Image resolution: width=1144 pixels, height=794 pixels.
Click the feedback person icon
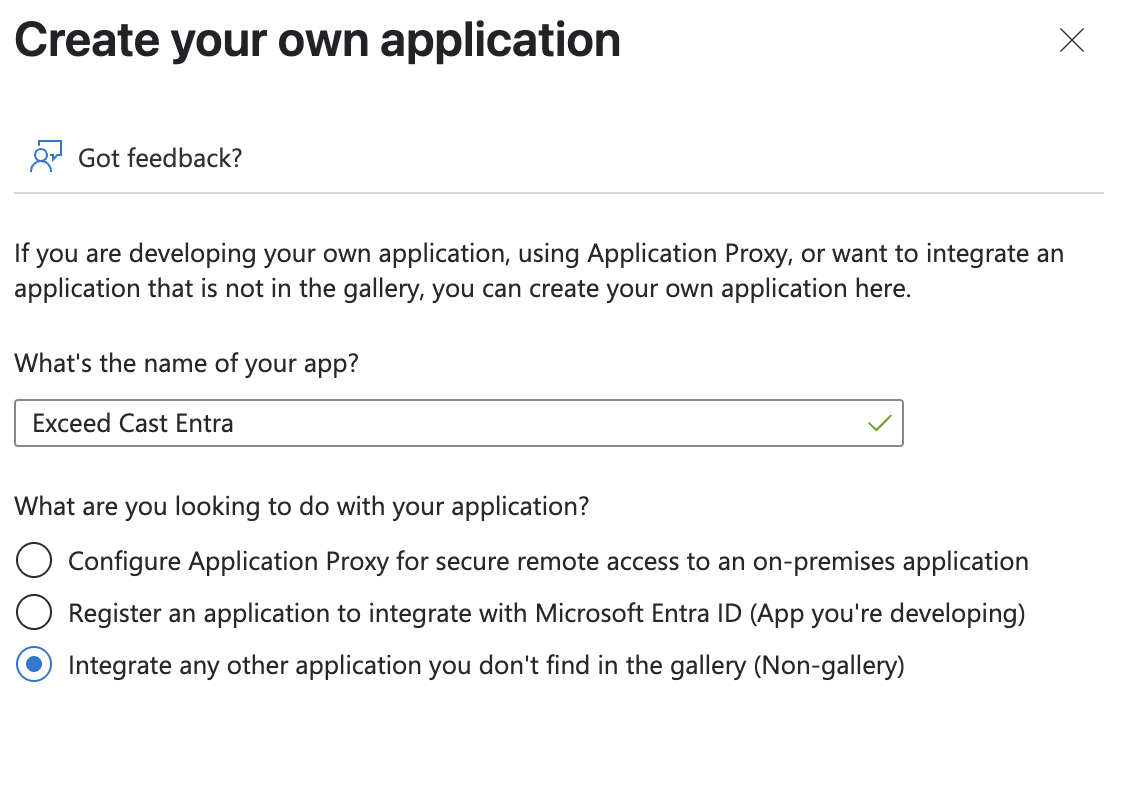pos(45,157)
